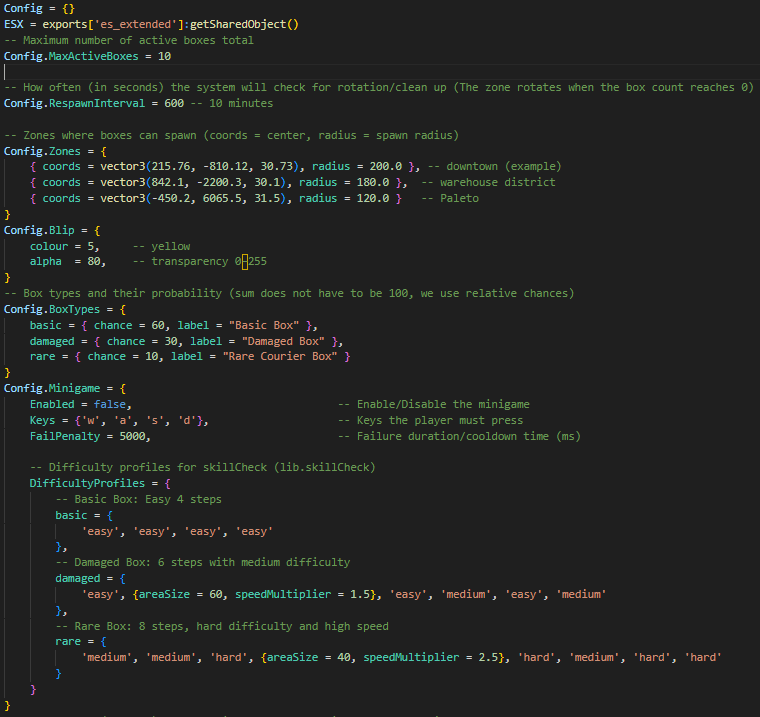Image resolution: width=760 pixels, height=717 pixels.
Task: Click the comment 'Zones where boxes can spawn'
Action: [x=231, y=135]
